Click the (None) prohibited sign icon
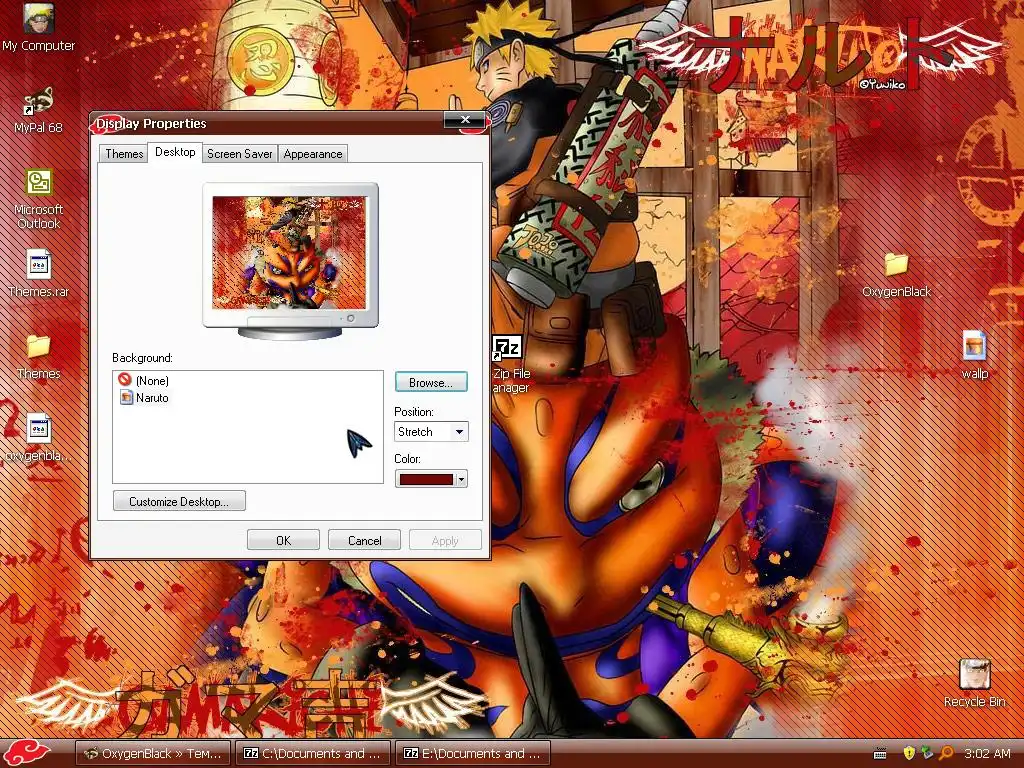This screenshot has height=768, width=1024. (125, 379)
